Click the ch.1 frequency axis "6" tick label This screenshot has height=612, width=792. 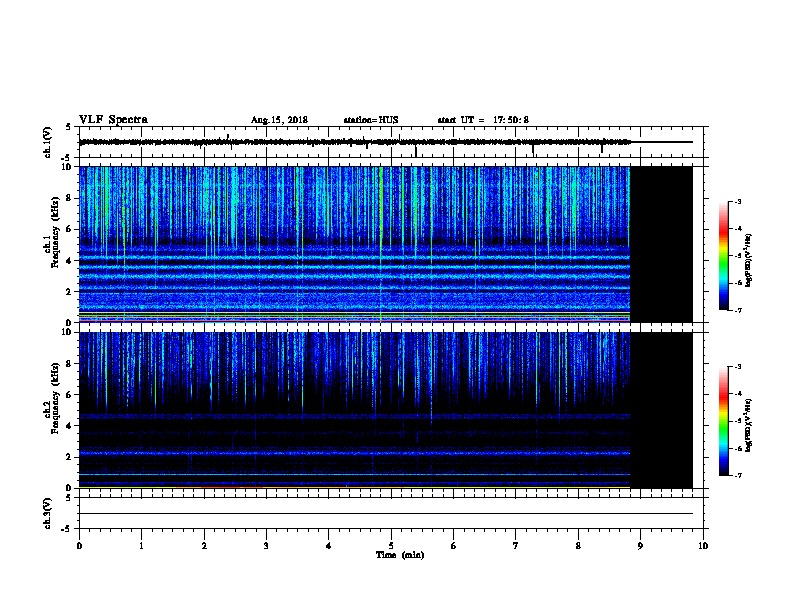[69, 229]
